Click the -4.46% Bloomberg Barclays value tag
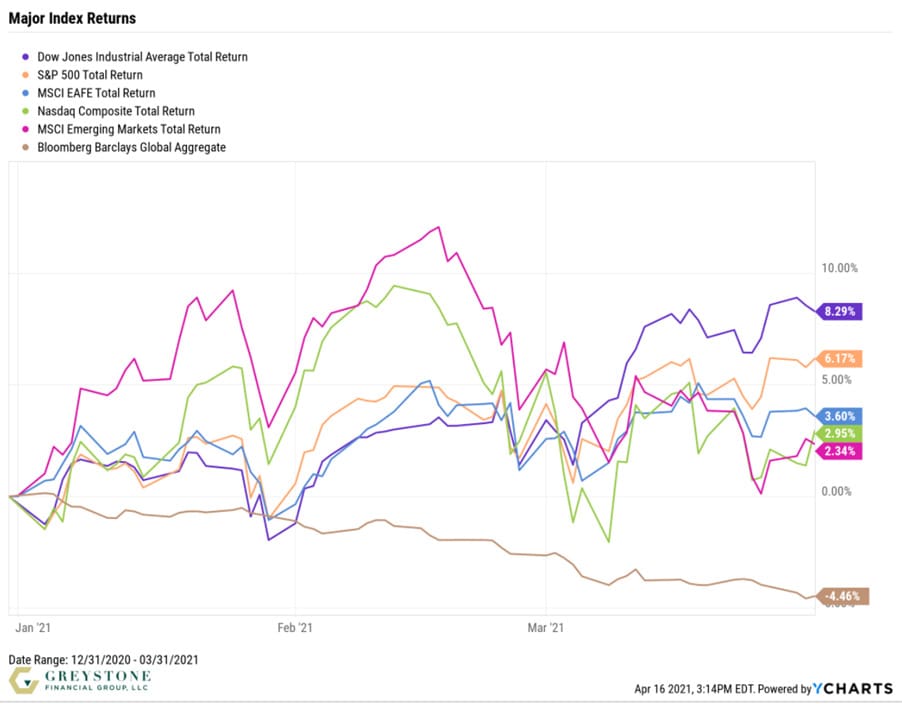Screen dimensions: 902x704 [840, 596]
